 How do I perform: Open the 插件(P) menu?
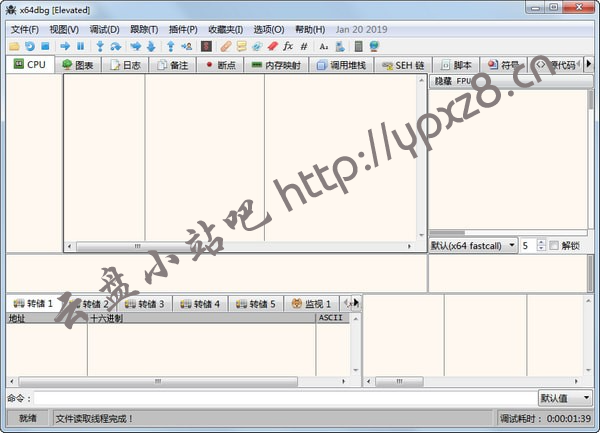183,29
